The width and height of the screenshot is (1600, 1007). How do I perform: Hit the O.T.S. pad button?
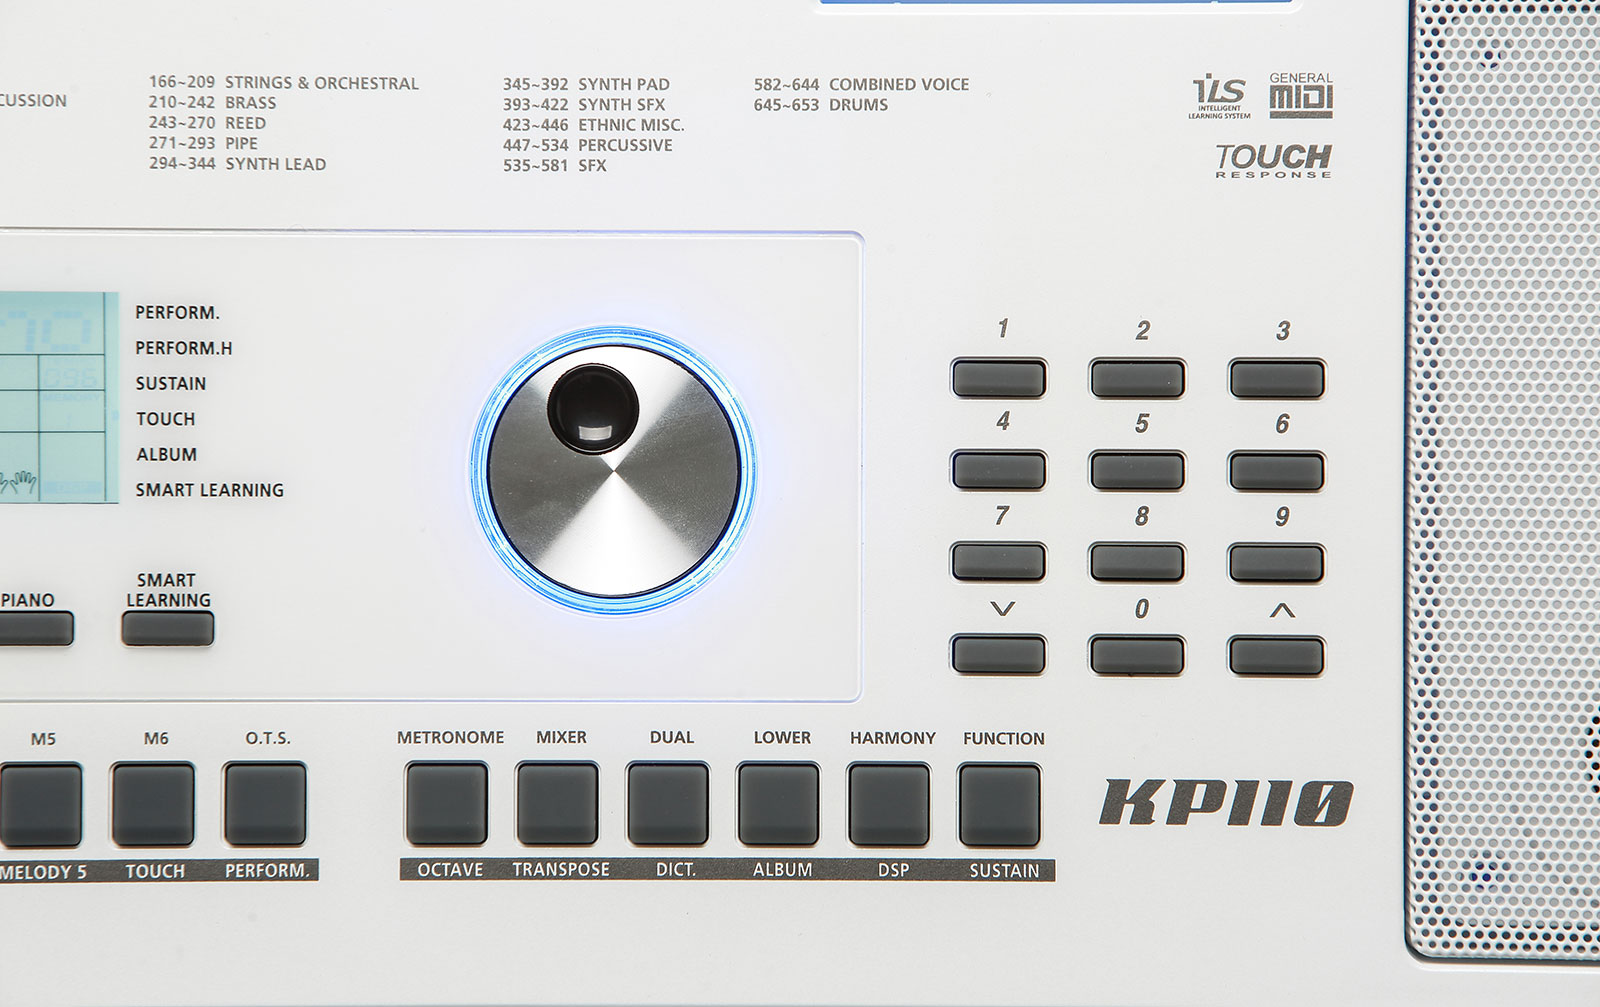click(x=265, y=804)
